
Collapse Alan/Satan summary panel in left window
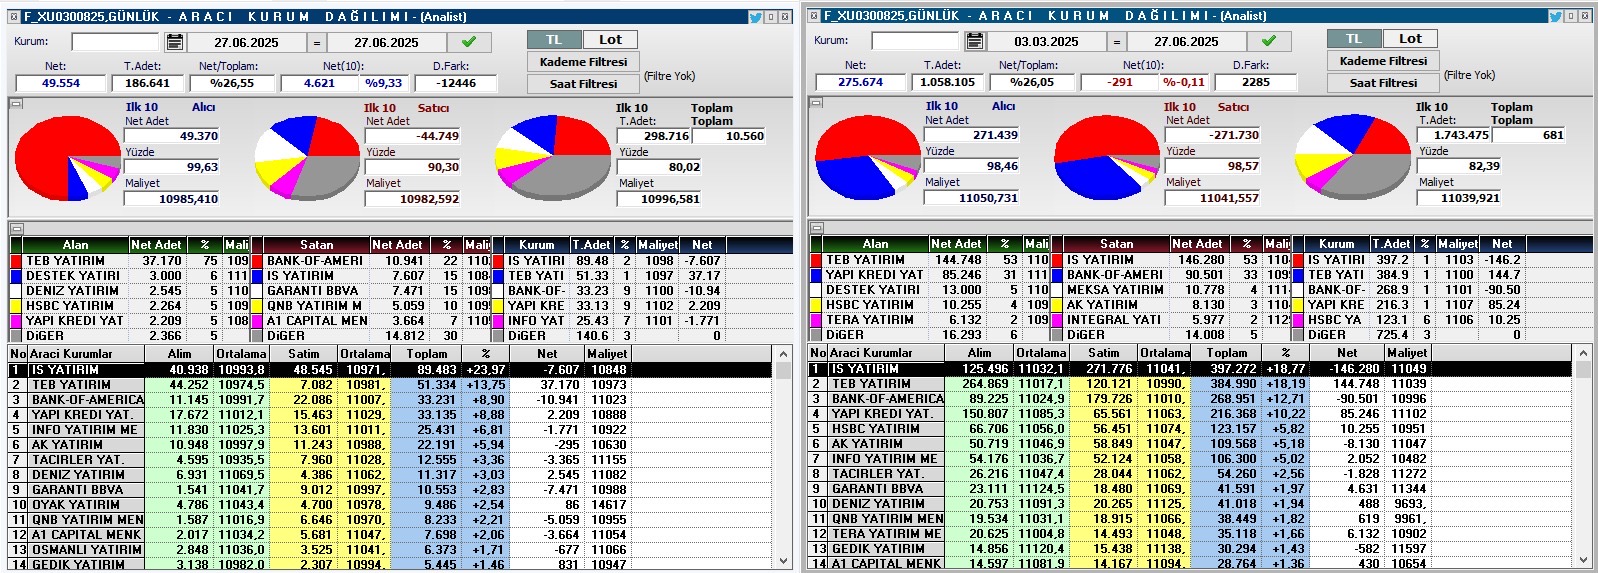coord(16,229)
